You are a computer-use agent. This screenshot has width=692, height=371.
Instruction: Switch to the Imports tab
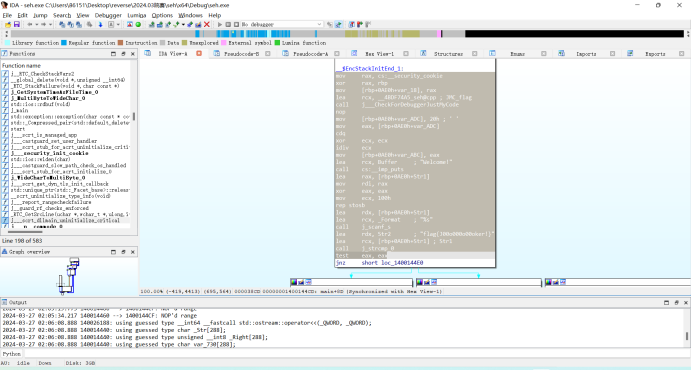tap(586, 54)
